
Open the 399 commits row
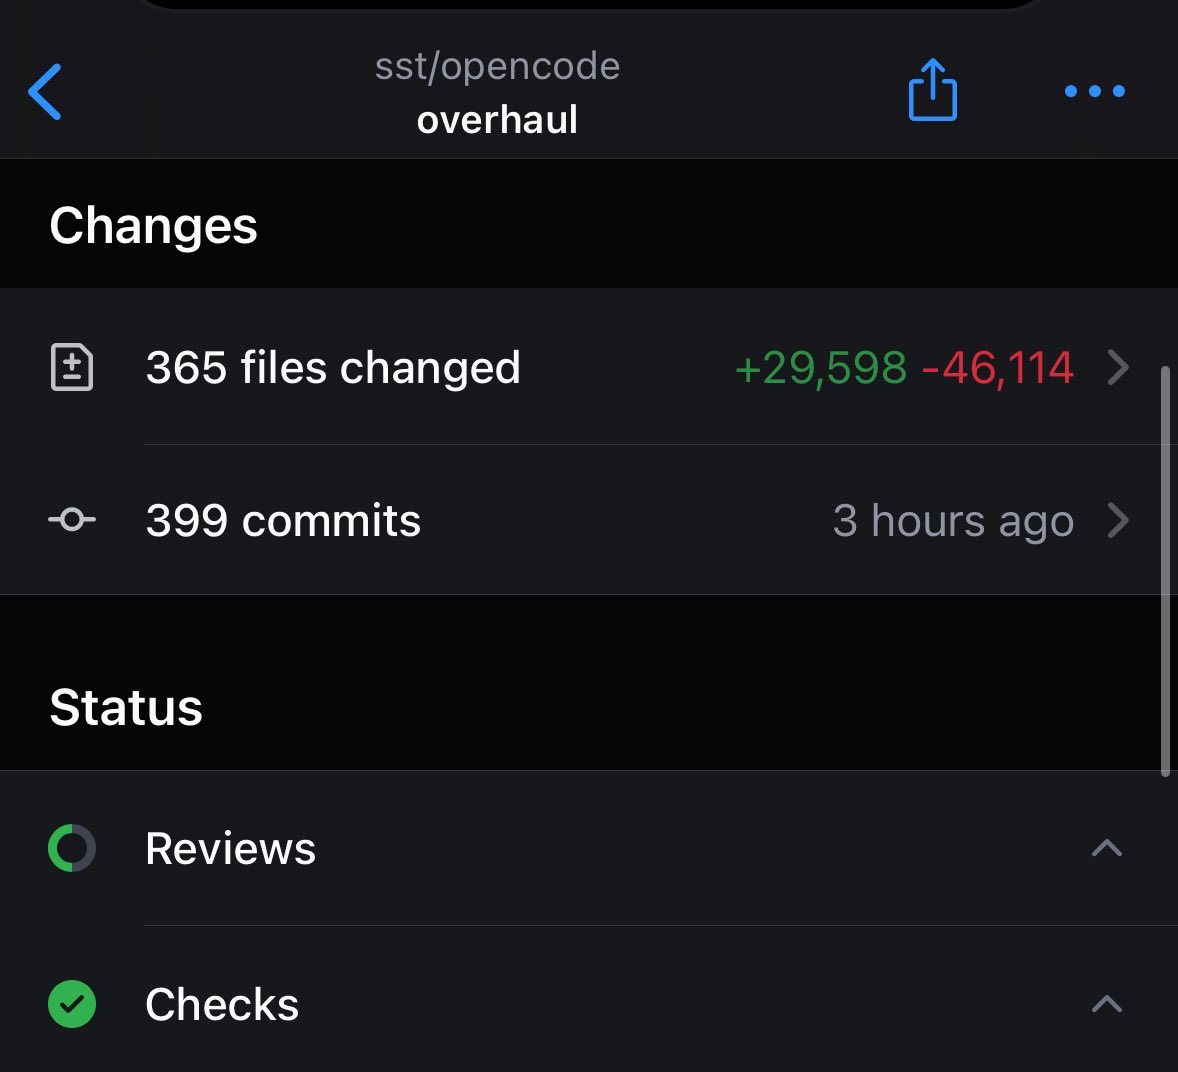[589, 520]
